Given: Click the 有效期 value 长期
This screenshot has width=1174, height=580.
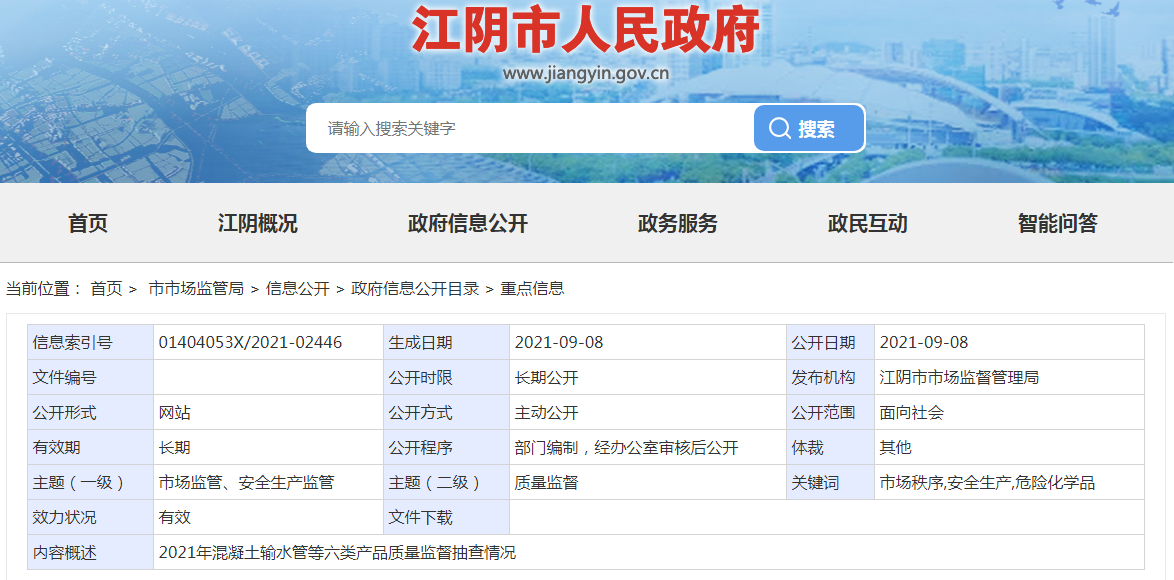Looking at the screenshot, I should coord(174,448).
